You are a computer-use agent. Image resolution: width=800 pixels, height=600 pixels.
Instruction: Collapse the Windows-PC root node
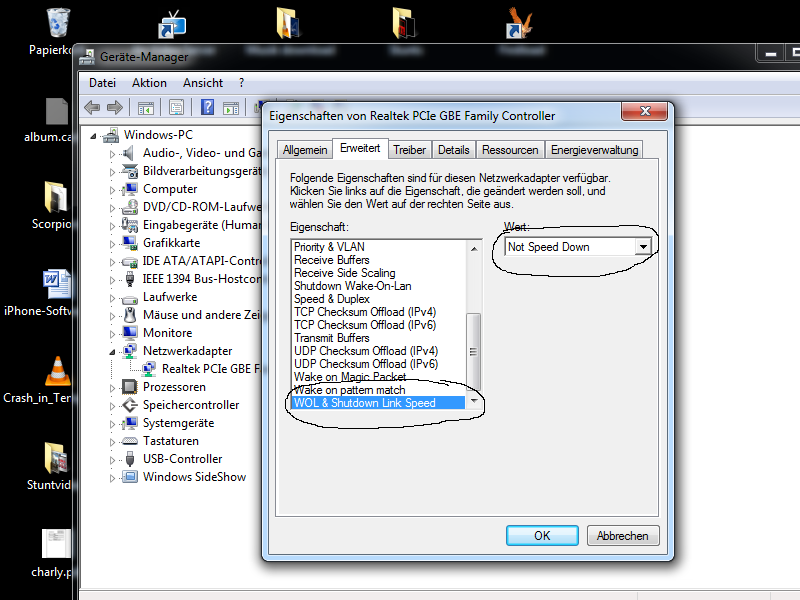[x=93, y=136]
